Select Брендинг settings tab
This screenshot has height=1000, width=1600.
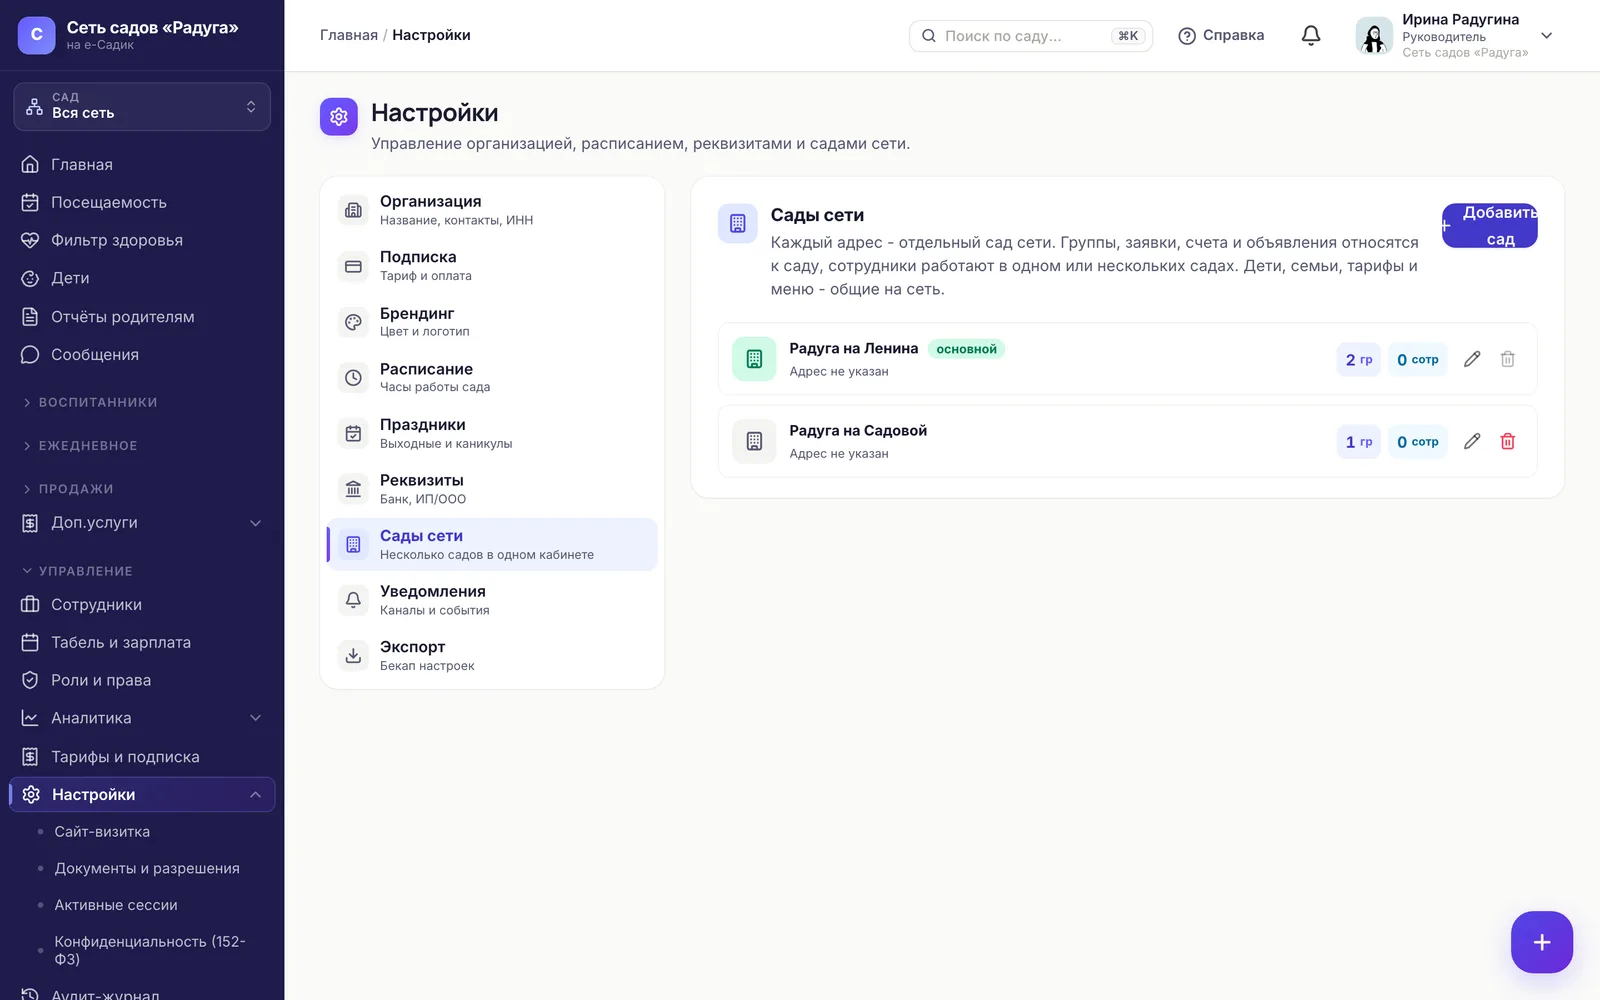coord(492,321)
